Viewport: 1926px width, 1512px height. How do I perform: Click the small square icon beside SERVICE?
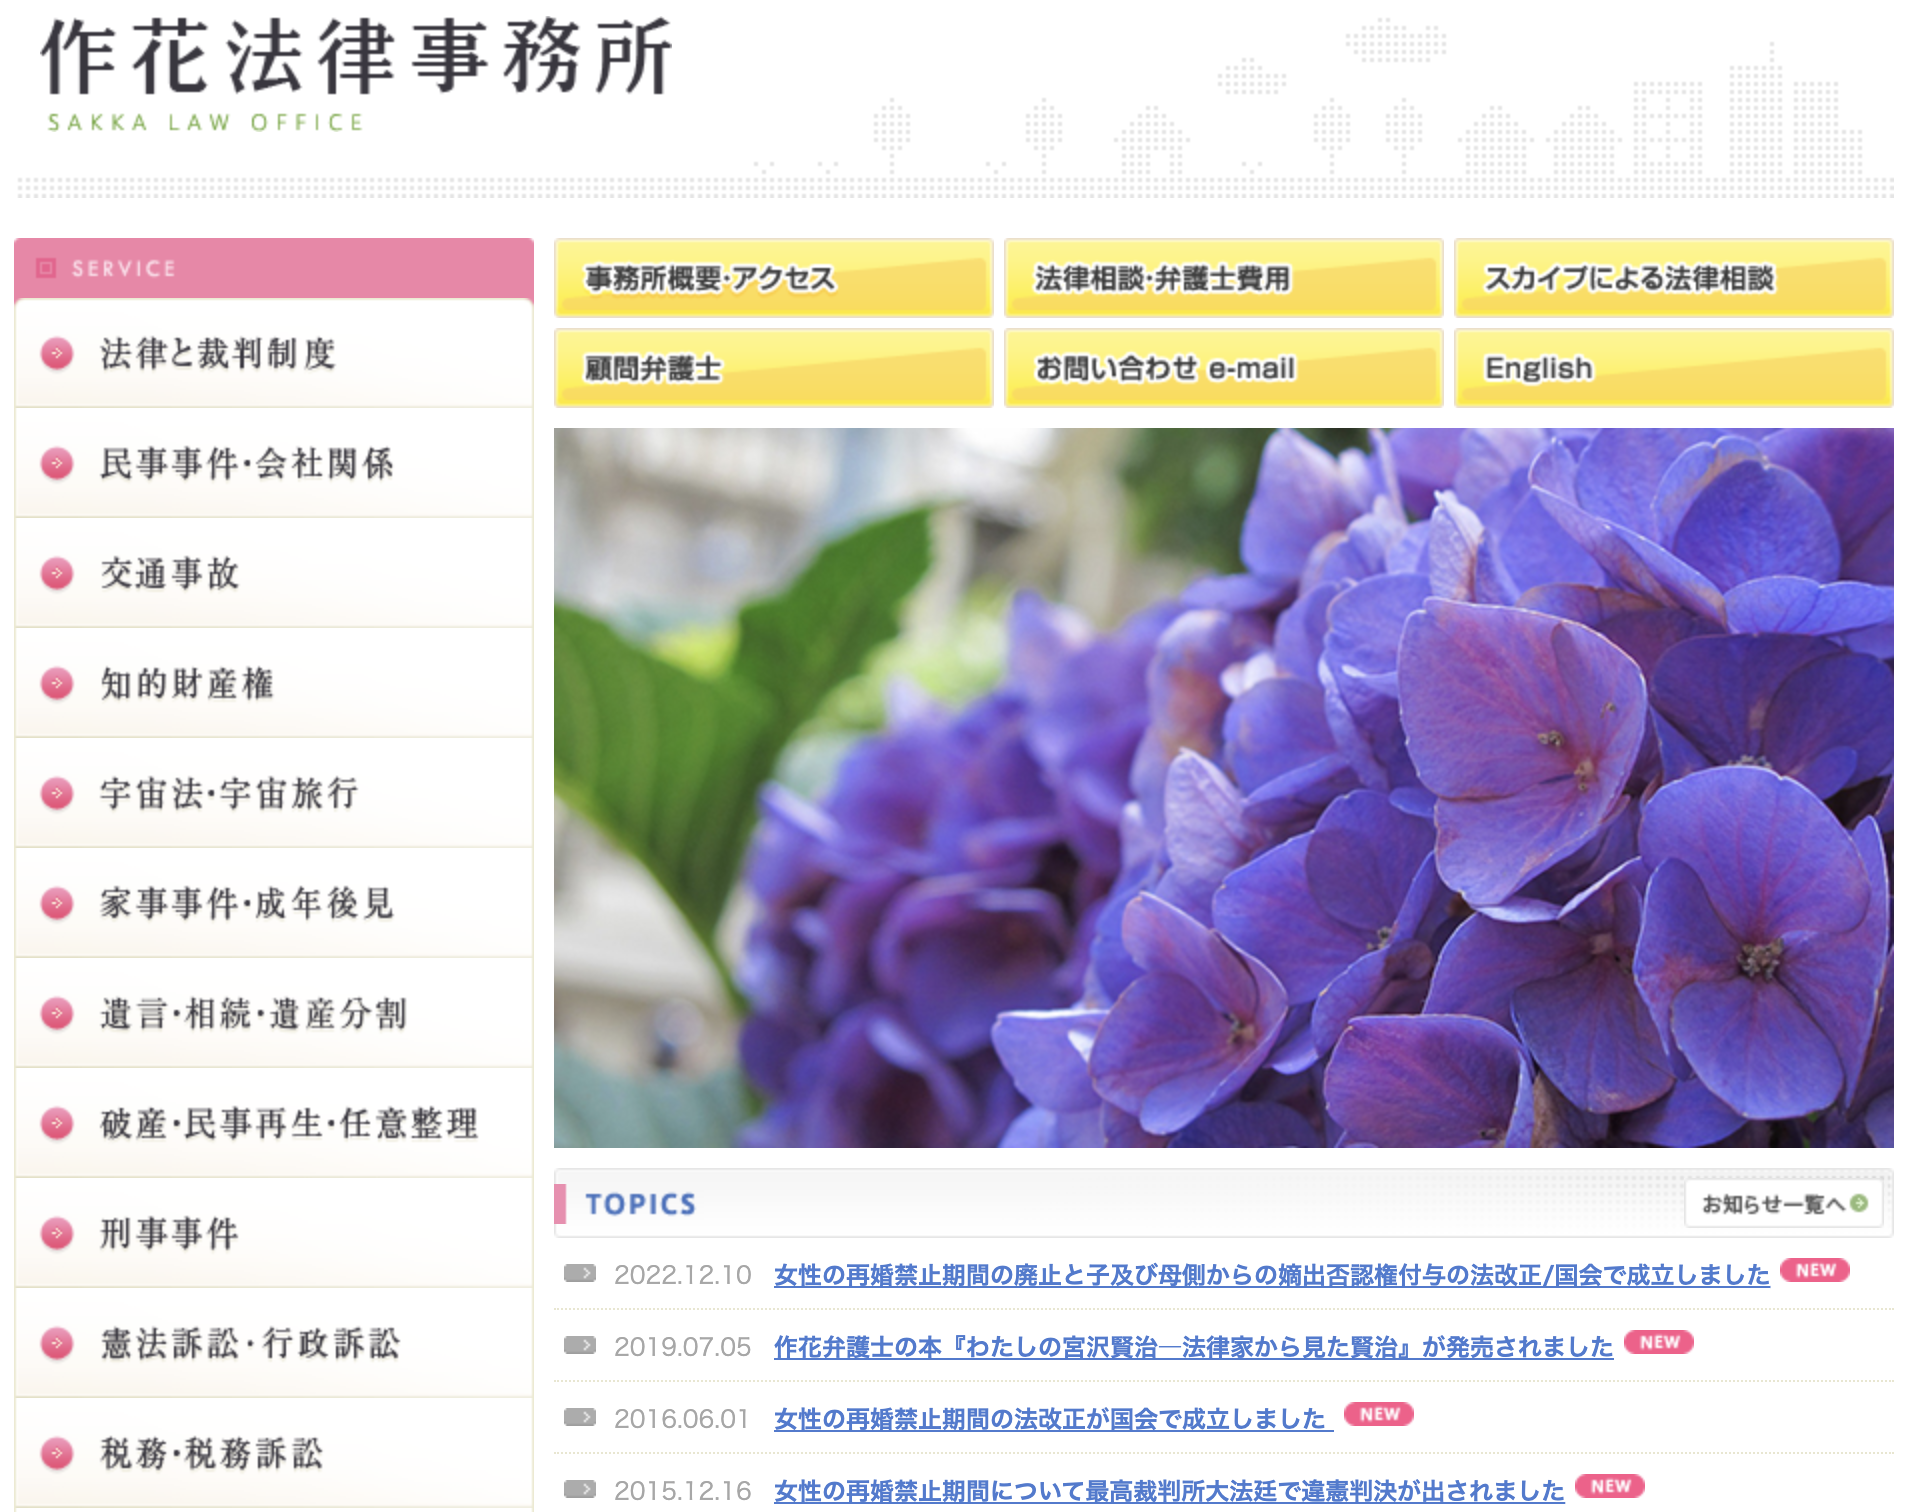45,268
